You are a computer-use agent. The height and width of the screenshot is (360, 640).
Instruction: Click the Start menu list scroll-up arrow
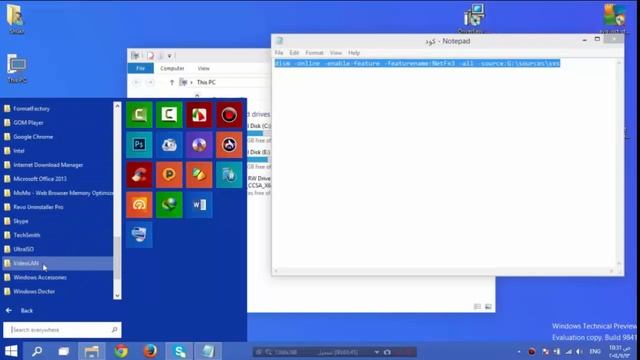[118, 106]
